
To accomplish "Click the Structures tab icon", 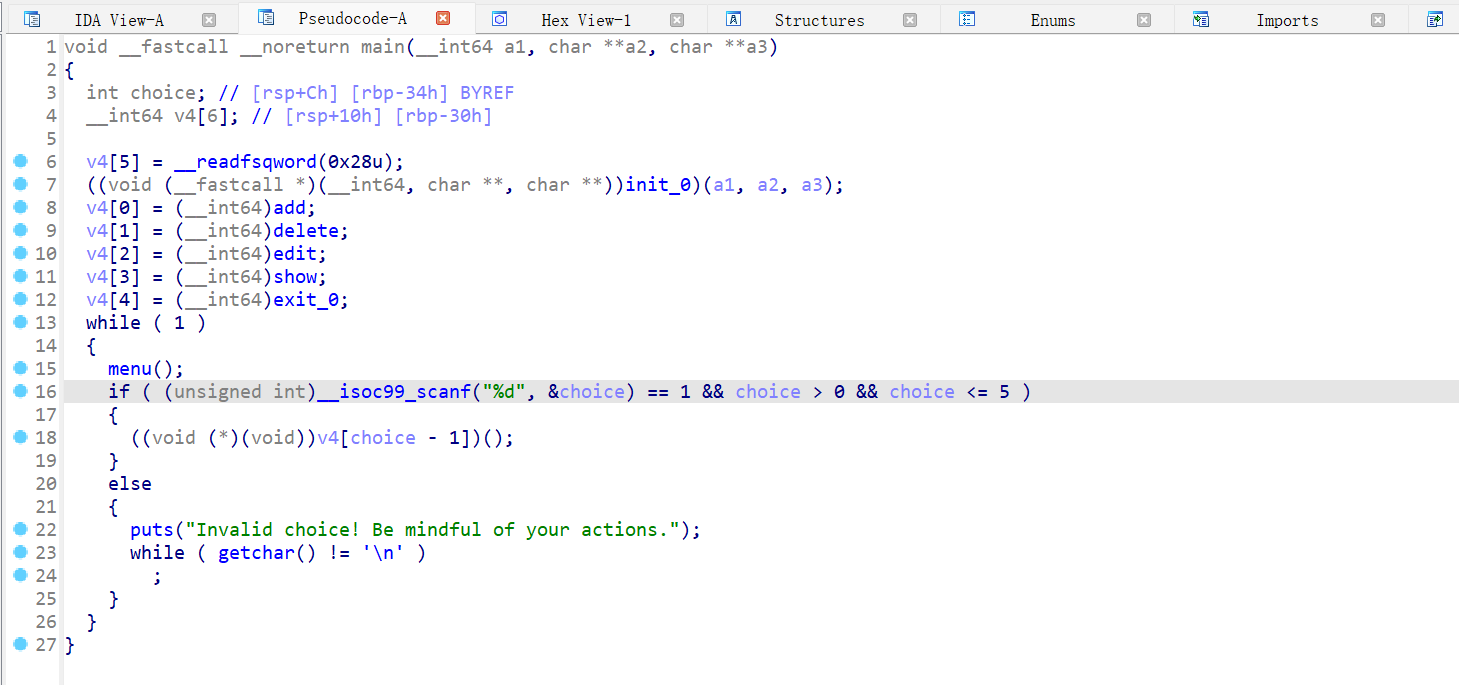I will 733,19.
